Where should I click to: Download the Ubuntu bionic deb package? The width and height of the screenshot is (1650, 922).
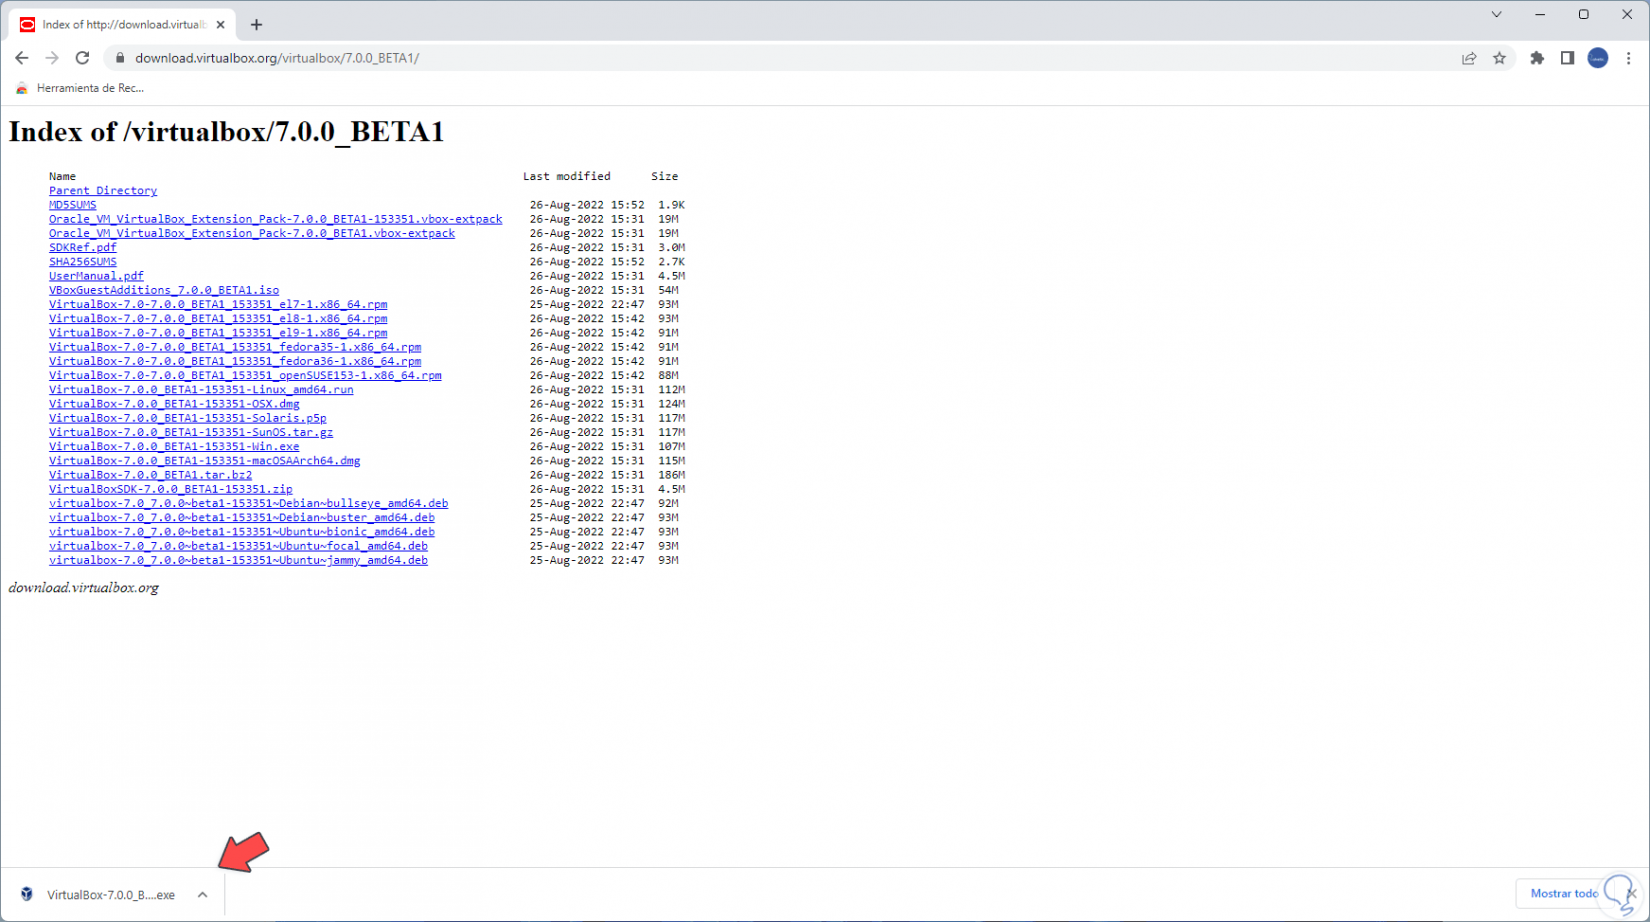coord(242,532)
